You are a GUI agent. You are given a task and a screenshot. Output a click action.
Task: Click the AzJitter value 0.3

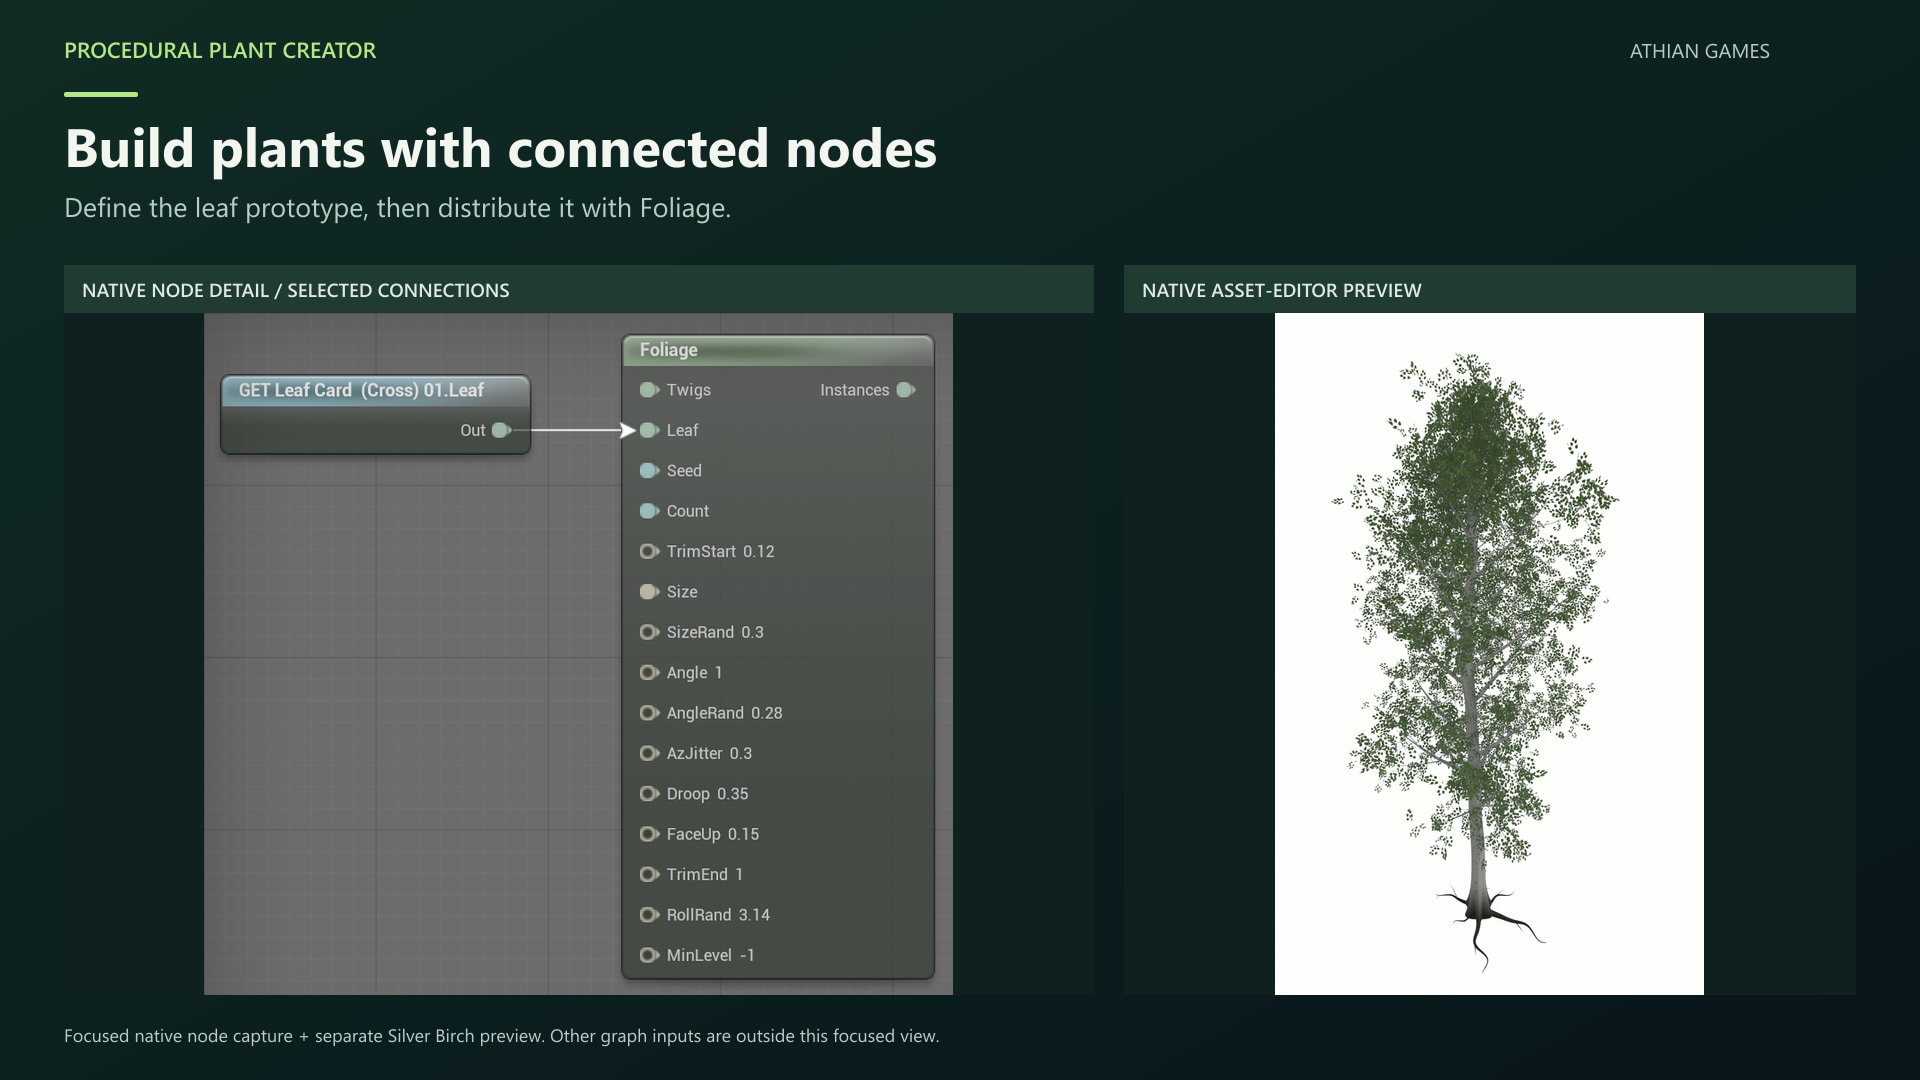point(741,754)
